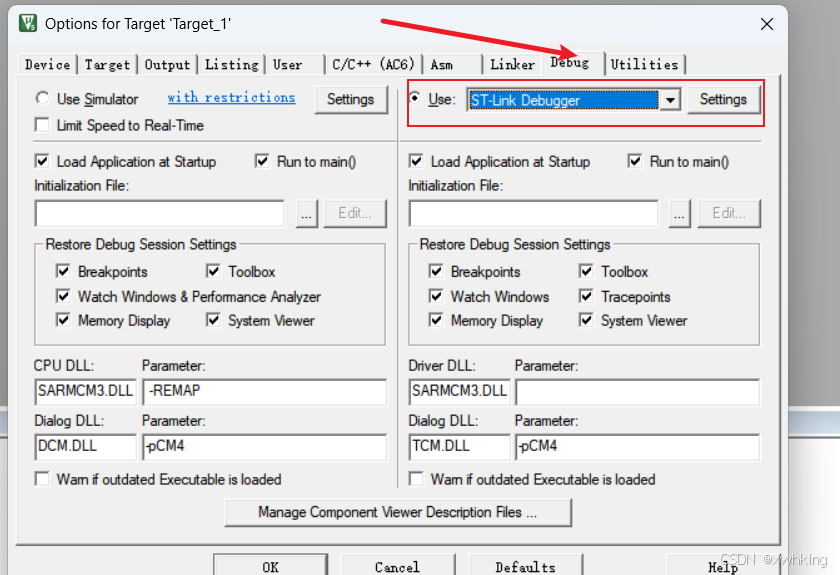Toggle simulator Breakpoints checkbox

pos(63,271)
